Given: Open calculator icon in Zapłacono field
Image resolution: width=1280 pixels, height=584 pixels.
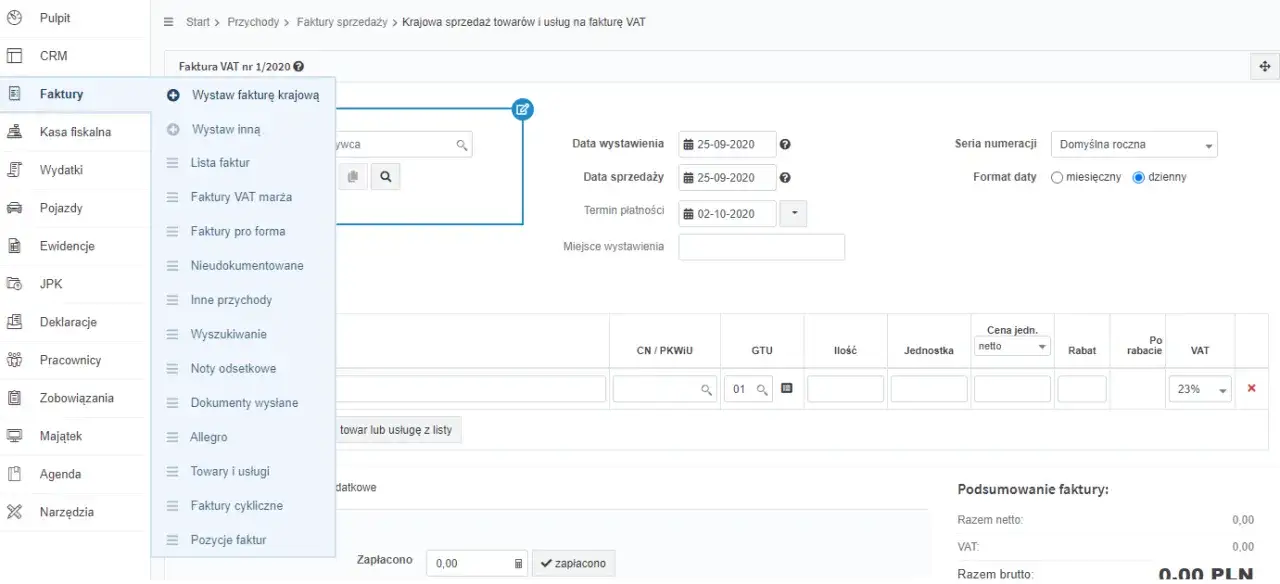Looking at the screenshot, I should click(x=518, y=564).
